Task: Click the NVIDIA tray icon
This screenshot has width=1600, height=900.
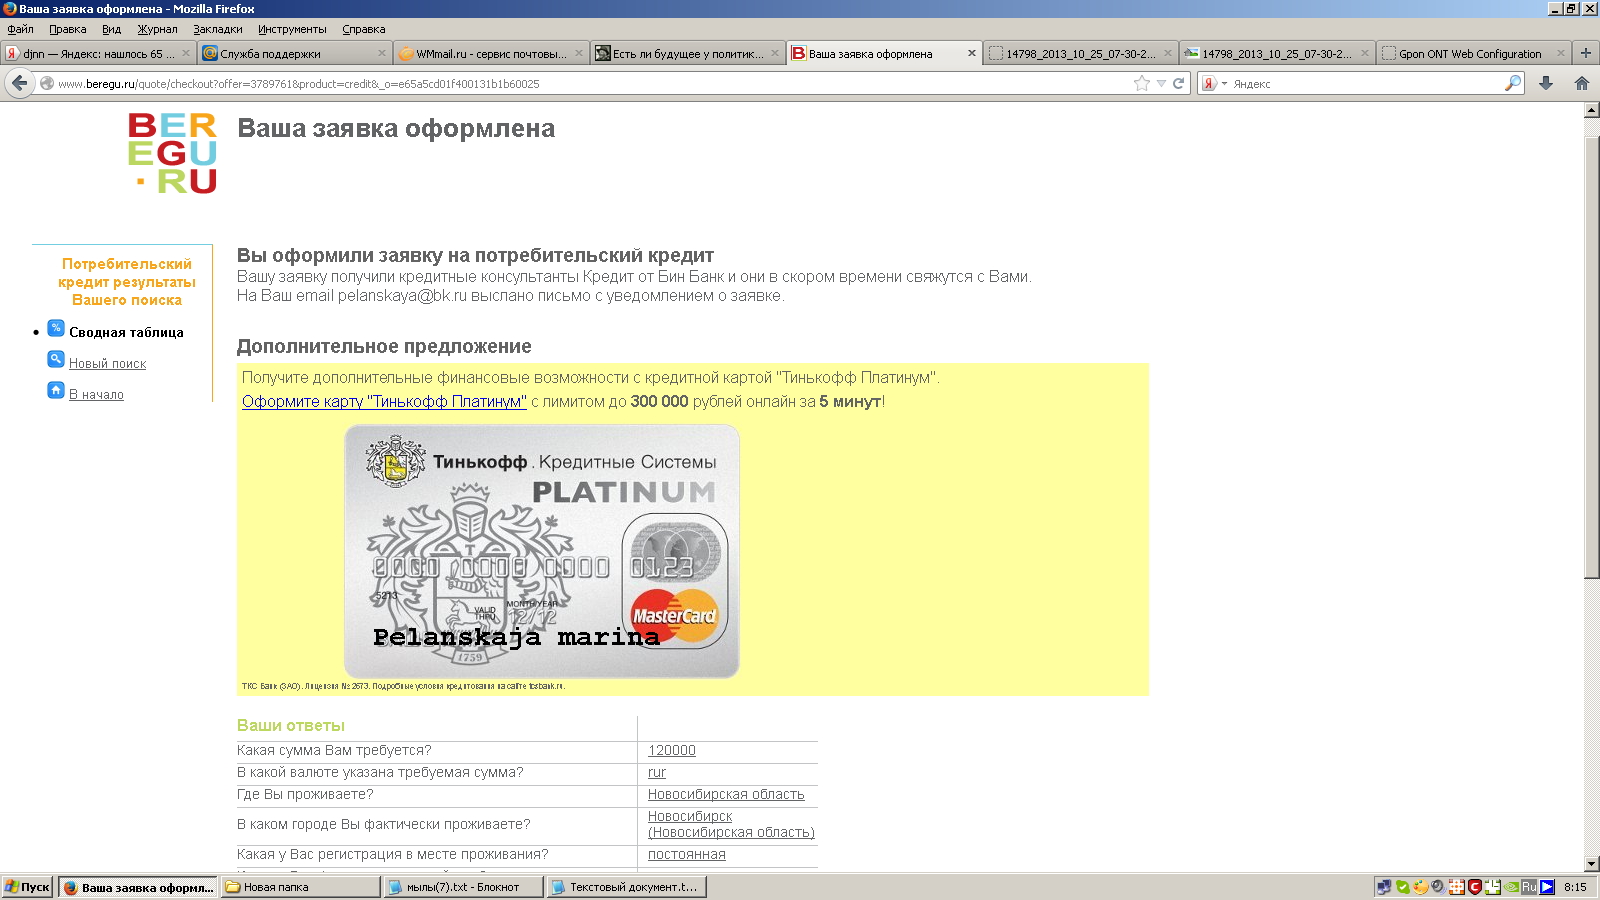Action: point(1511,887)
